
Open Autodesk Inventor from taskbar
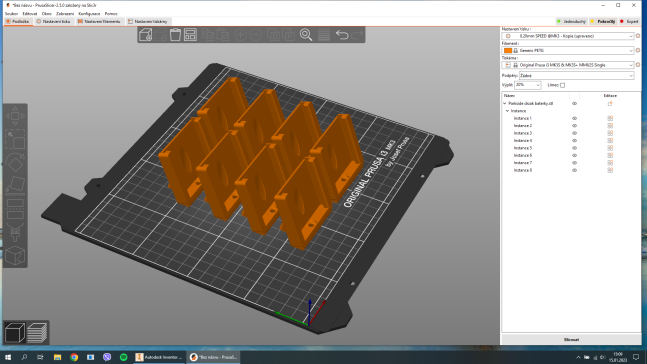159,357
